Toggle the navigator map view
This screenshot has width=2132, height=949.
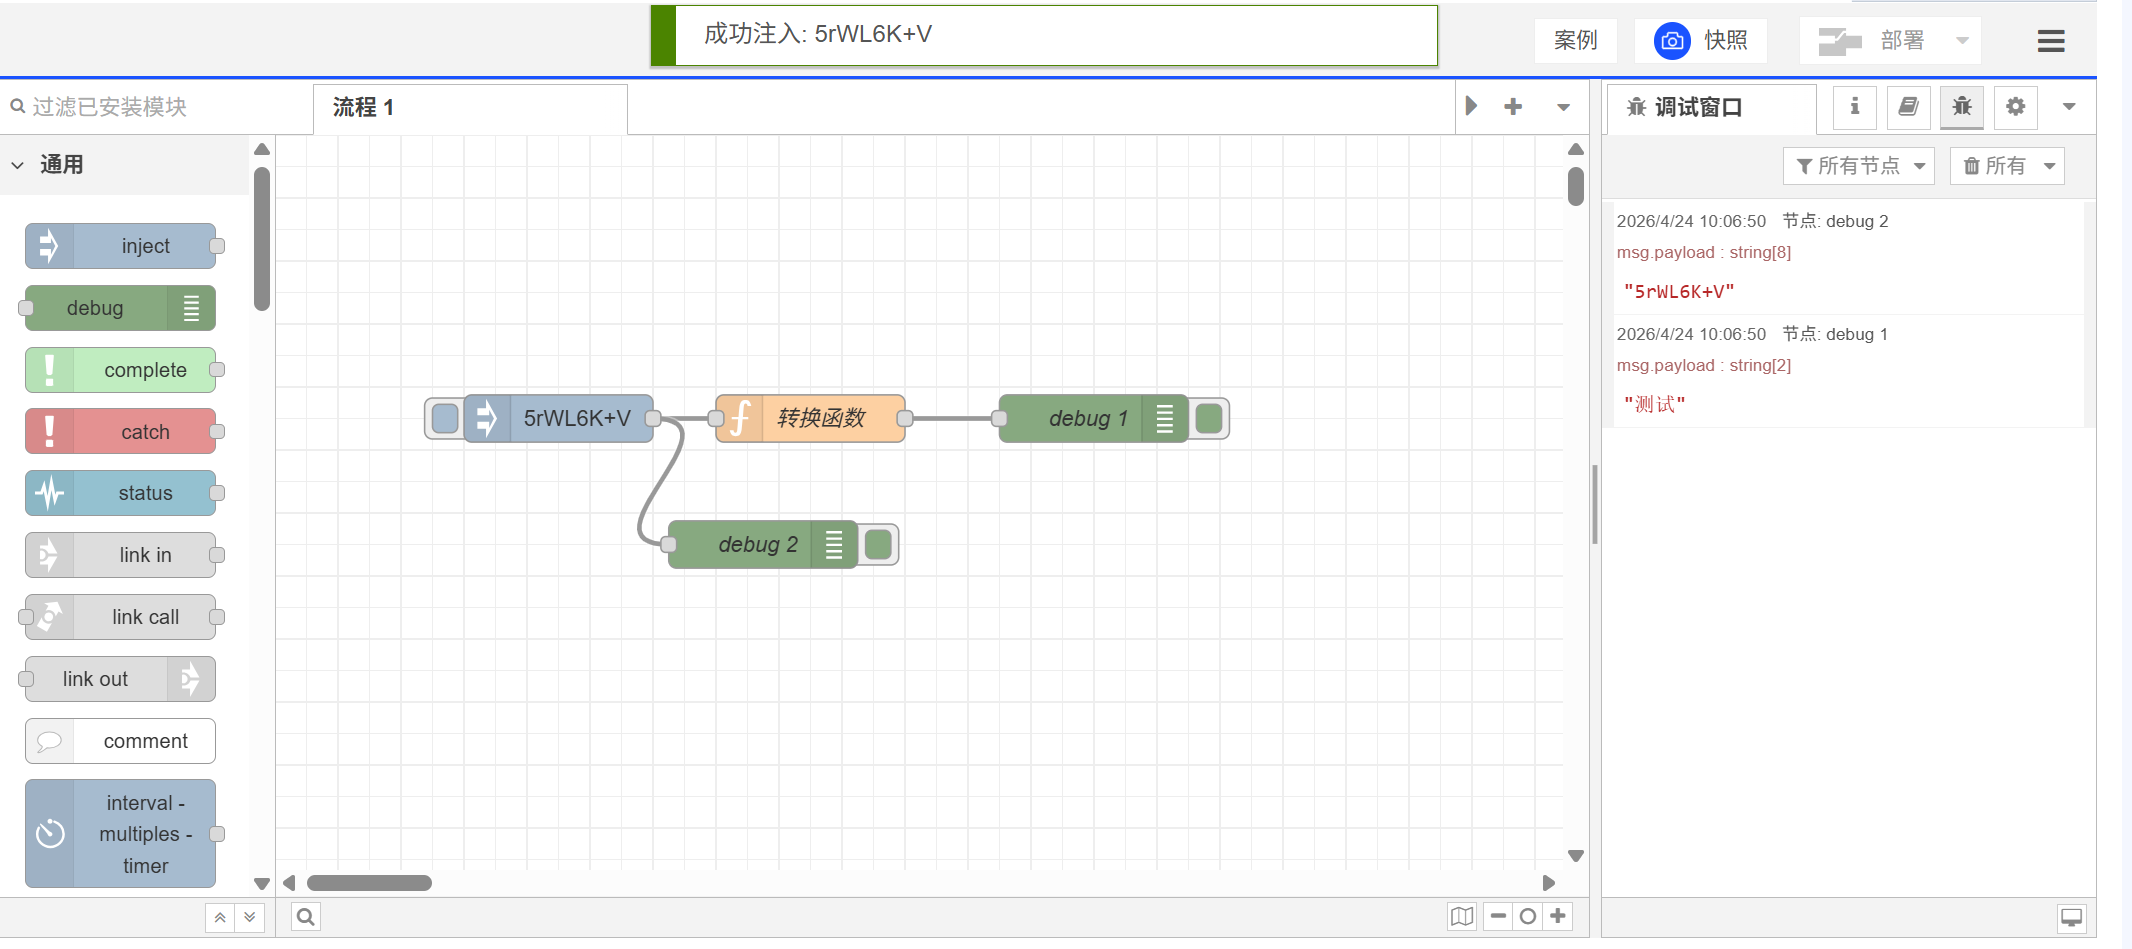pos(1462,916)
